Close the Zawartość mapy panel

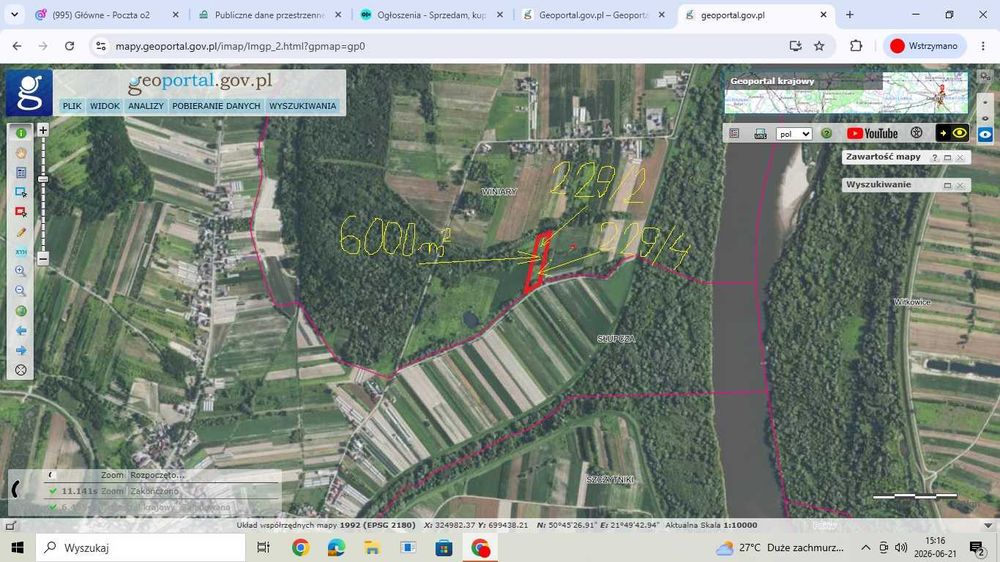tap(960, 158)
